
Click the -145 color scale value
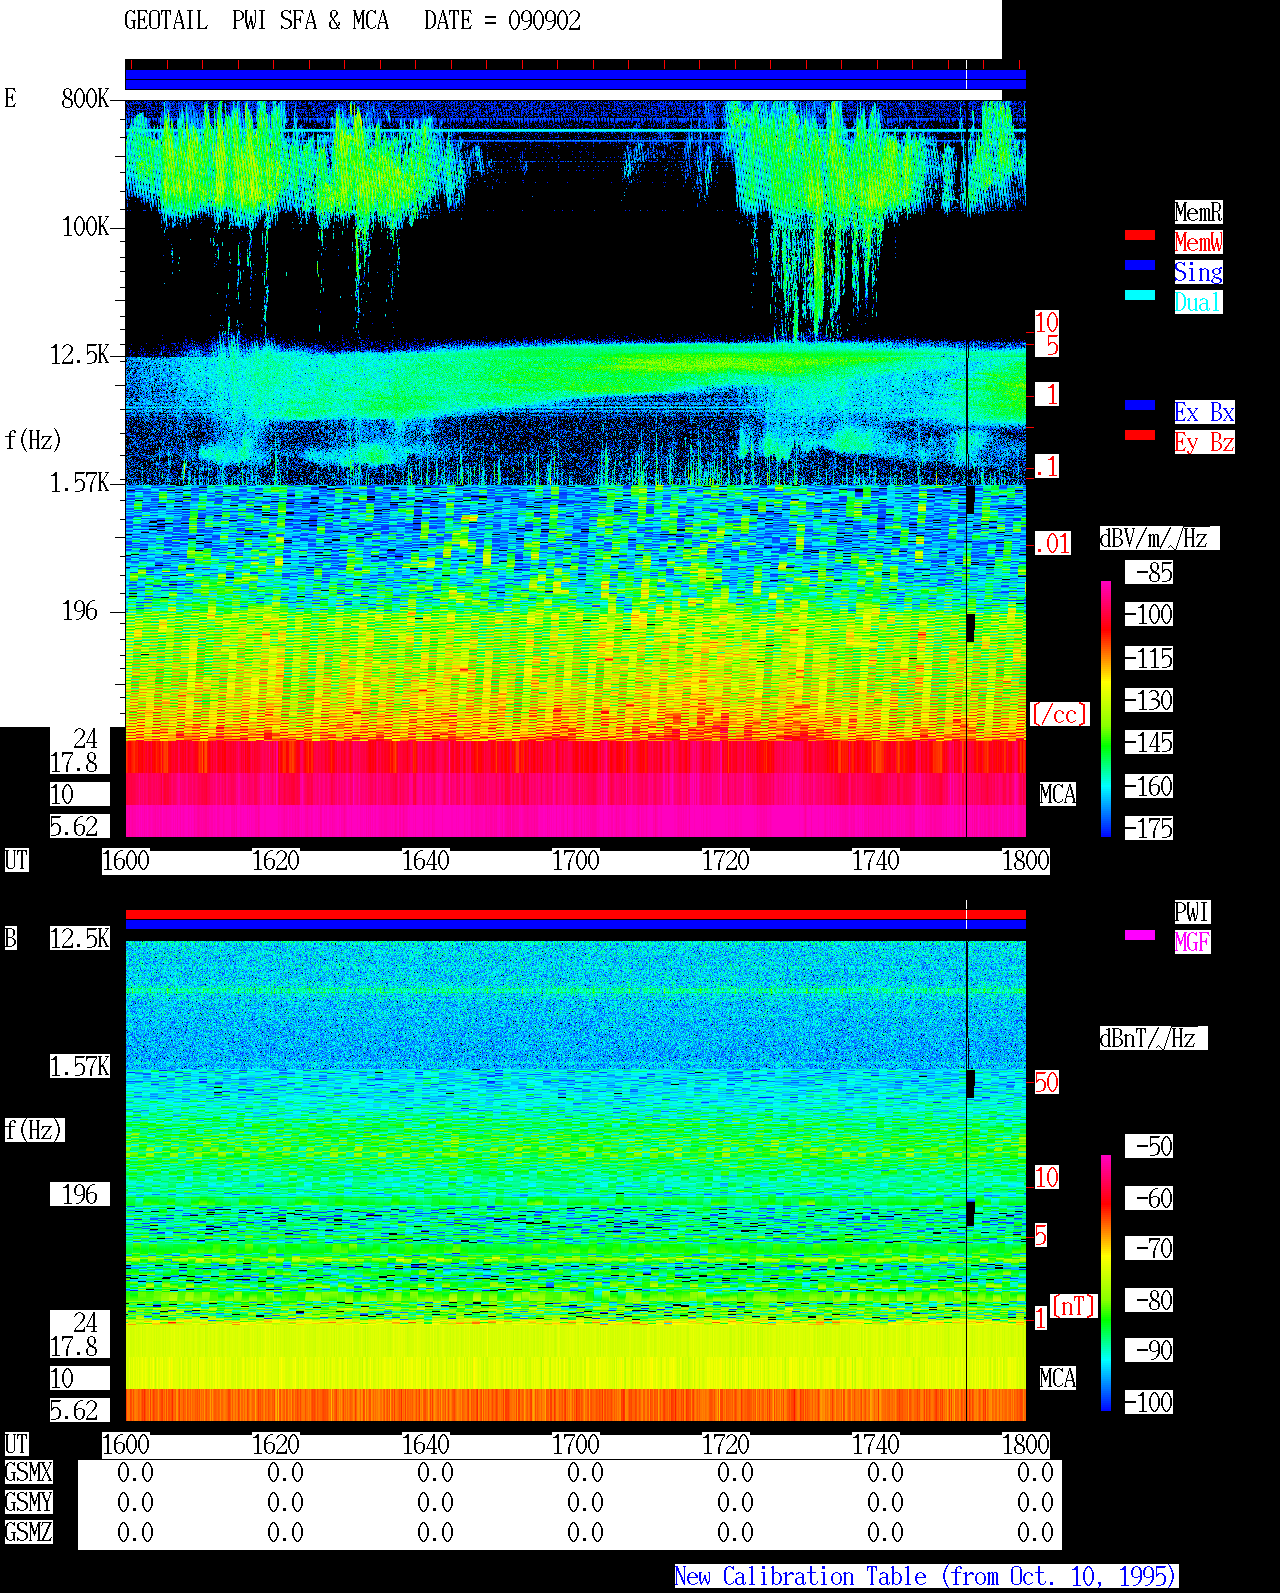coord(1149,742)
